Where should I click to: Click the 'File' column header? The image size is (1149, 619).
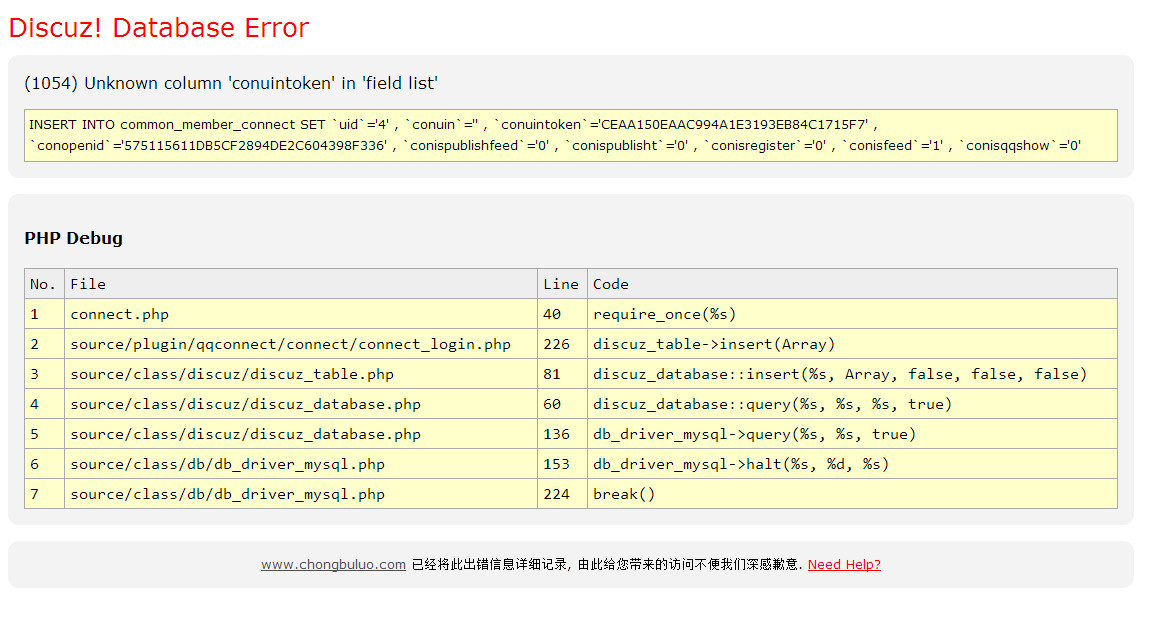point(300,284)
